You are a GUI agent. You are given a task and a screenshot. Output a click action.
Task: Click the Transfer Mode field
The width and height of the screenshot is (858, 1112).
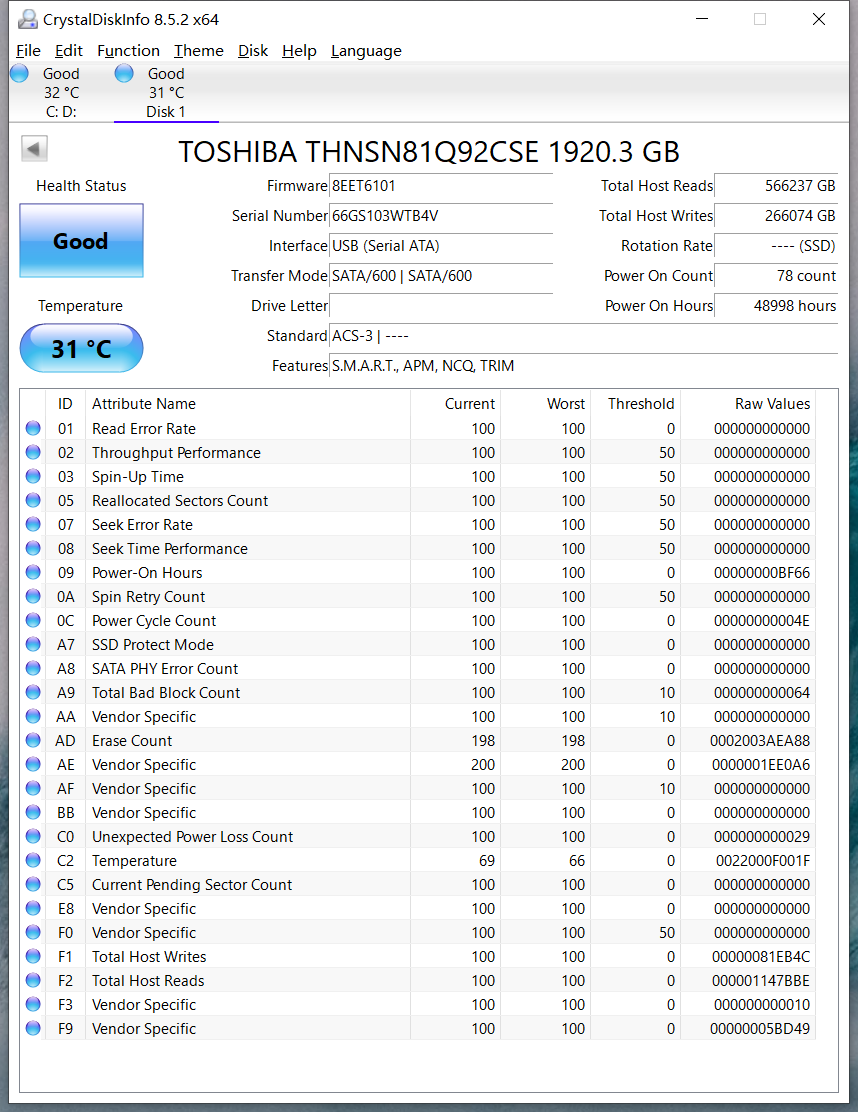440,276
